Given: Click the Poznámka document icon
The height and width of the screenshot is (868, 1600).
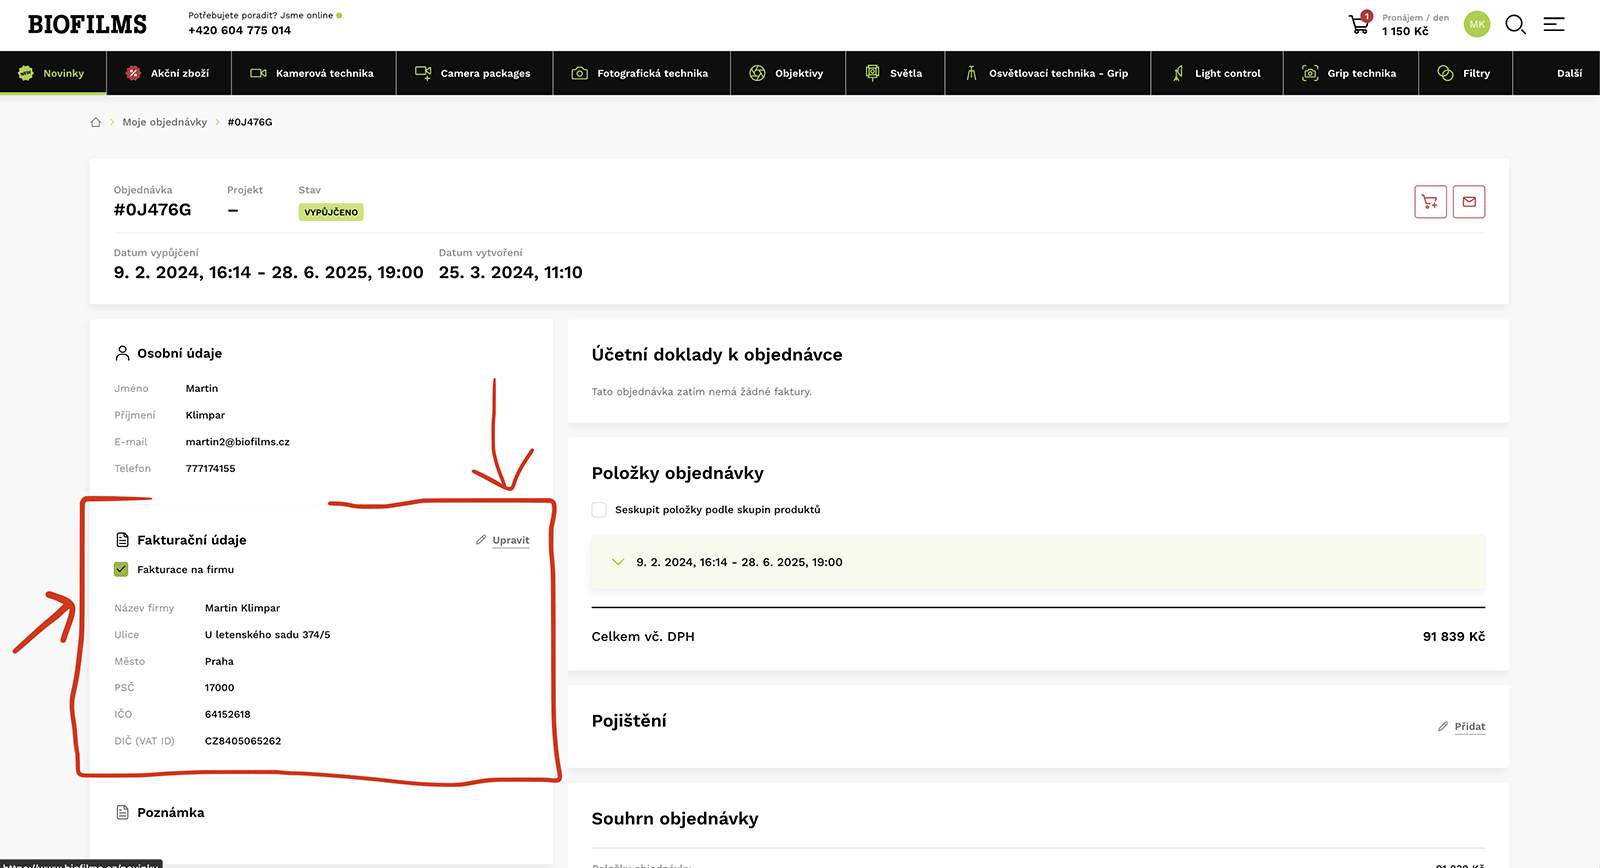Looking at the screenshot, I should click(x=122, y=812).
